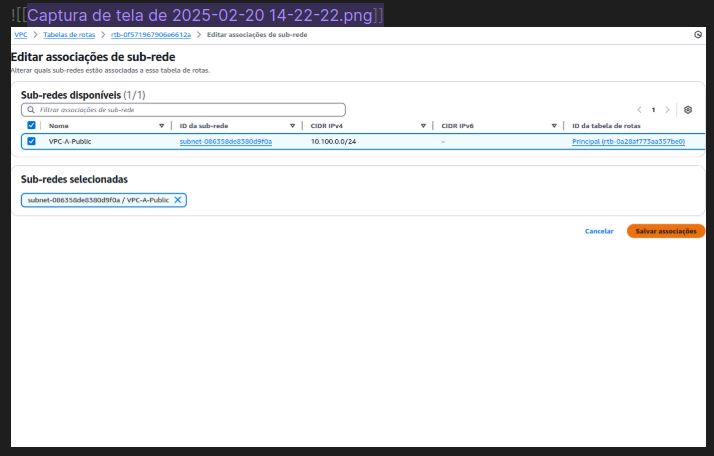Viewport: 714px width, 456px height.
Task: Open rtb-0f571967906e6612a breadcrumb link
Action: (x=151, y=35)
